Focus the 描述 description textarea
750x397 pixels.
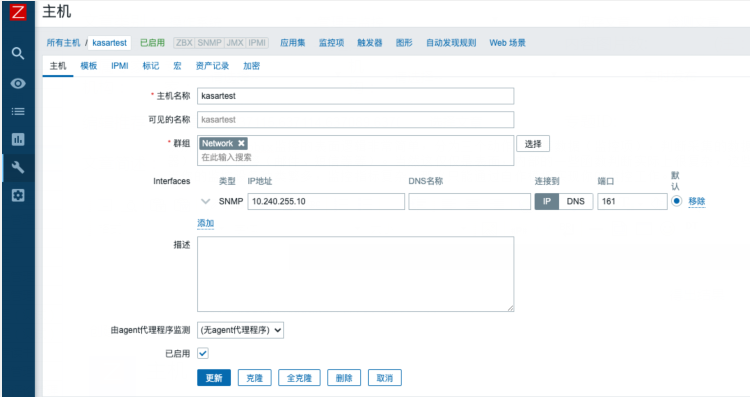coord(355,274)
